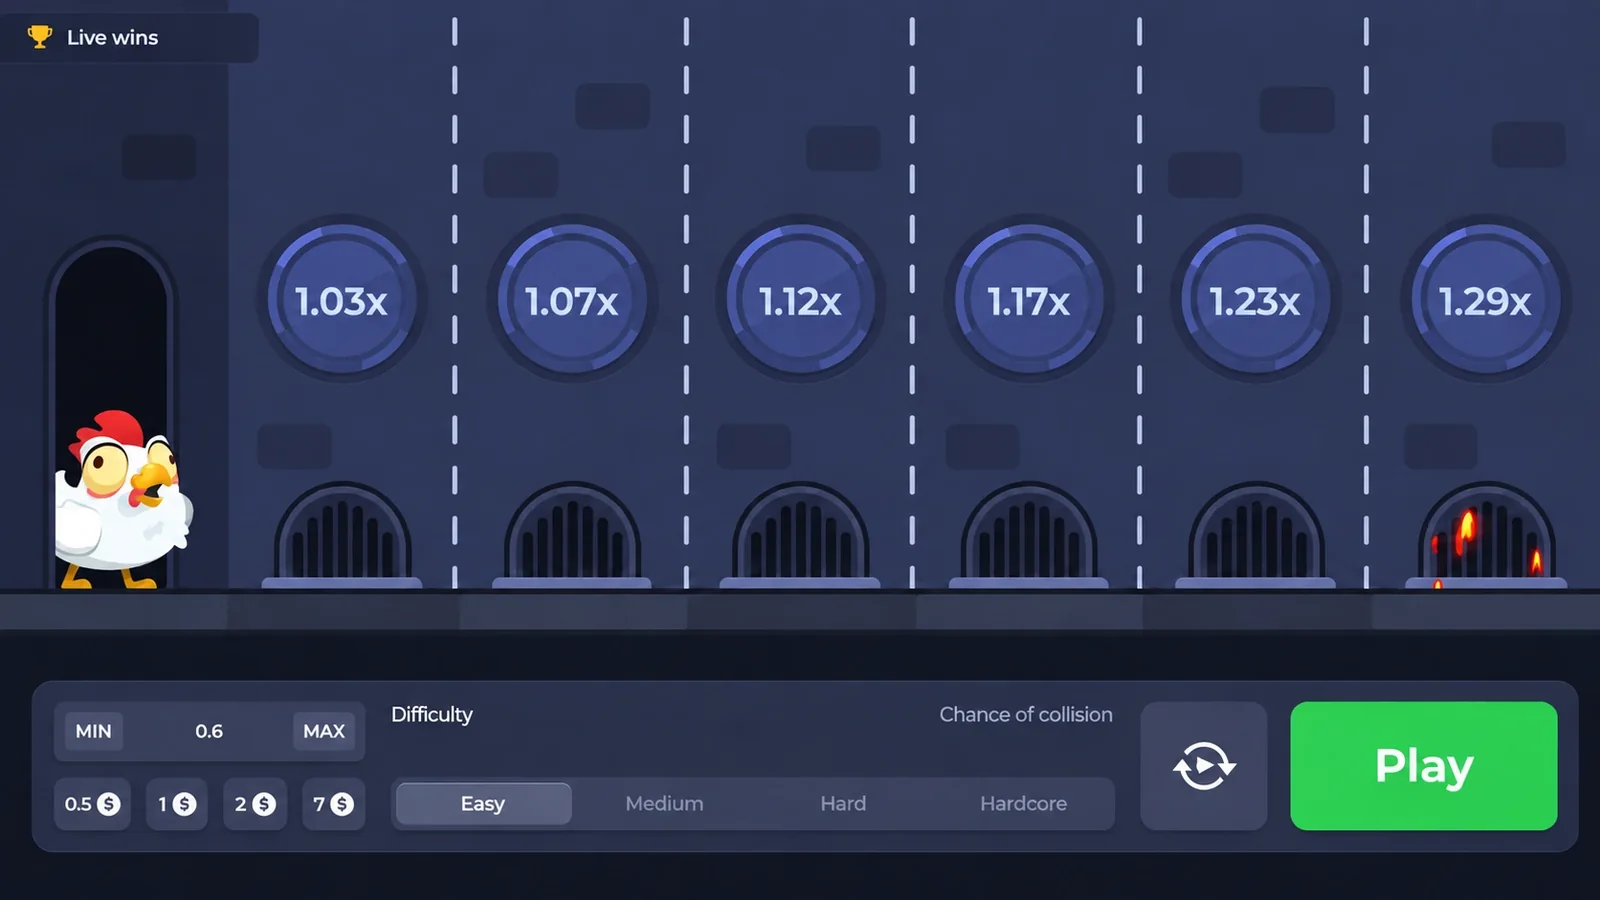The height and width of the screenshot is (900, 1600).
Task: Choose the 7 dollar bet preset
Action: [x=333, y=804]
